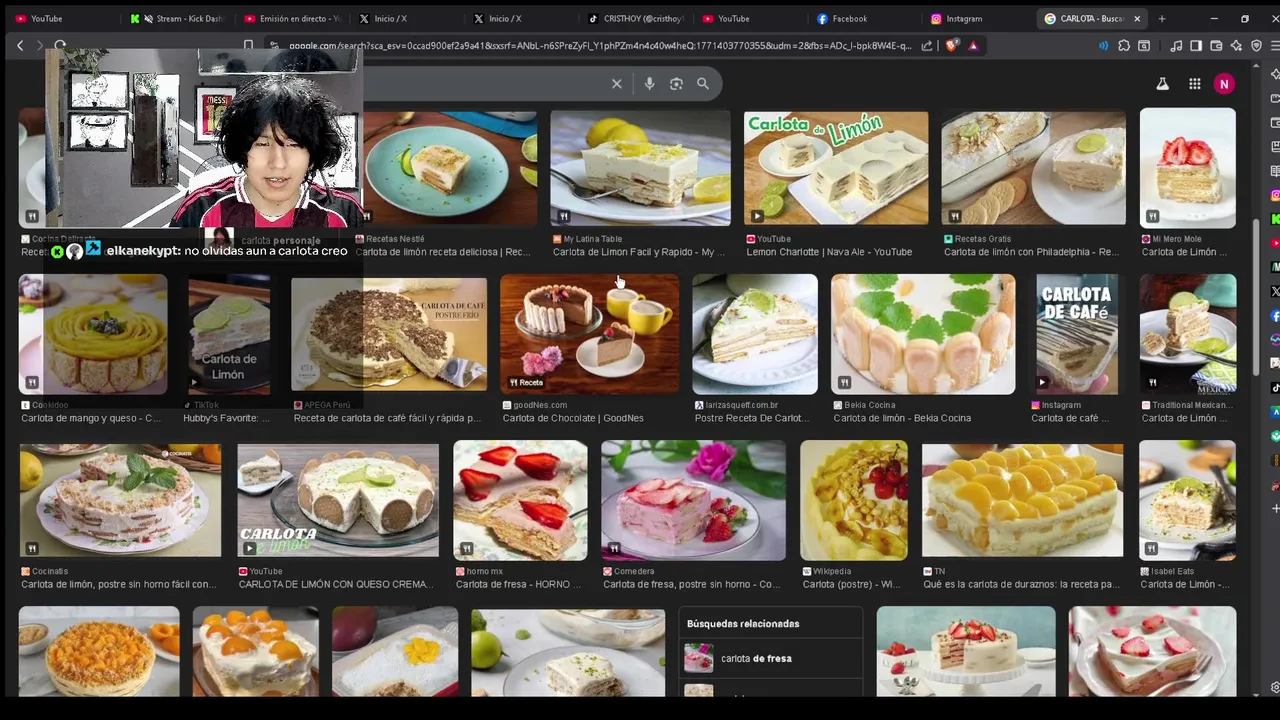Submit search with magnifying glass icon
1280x720 pixels.
pos(703,84)
